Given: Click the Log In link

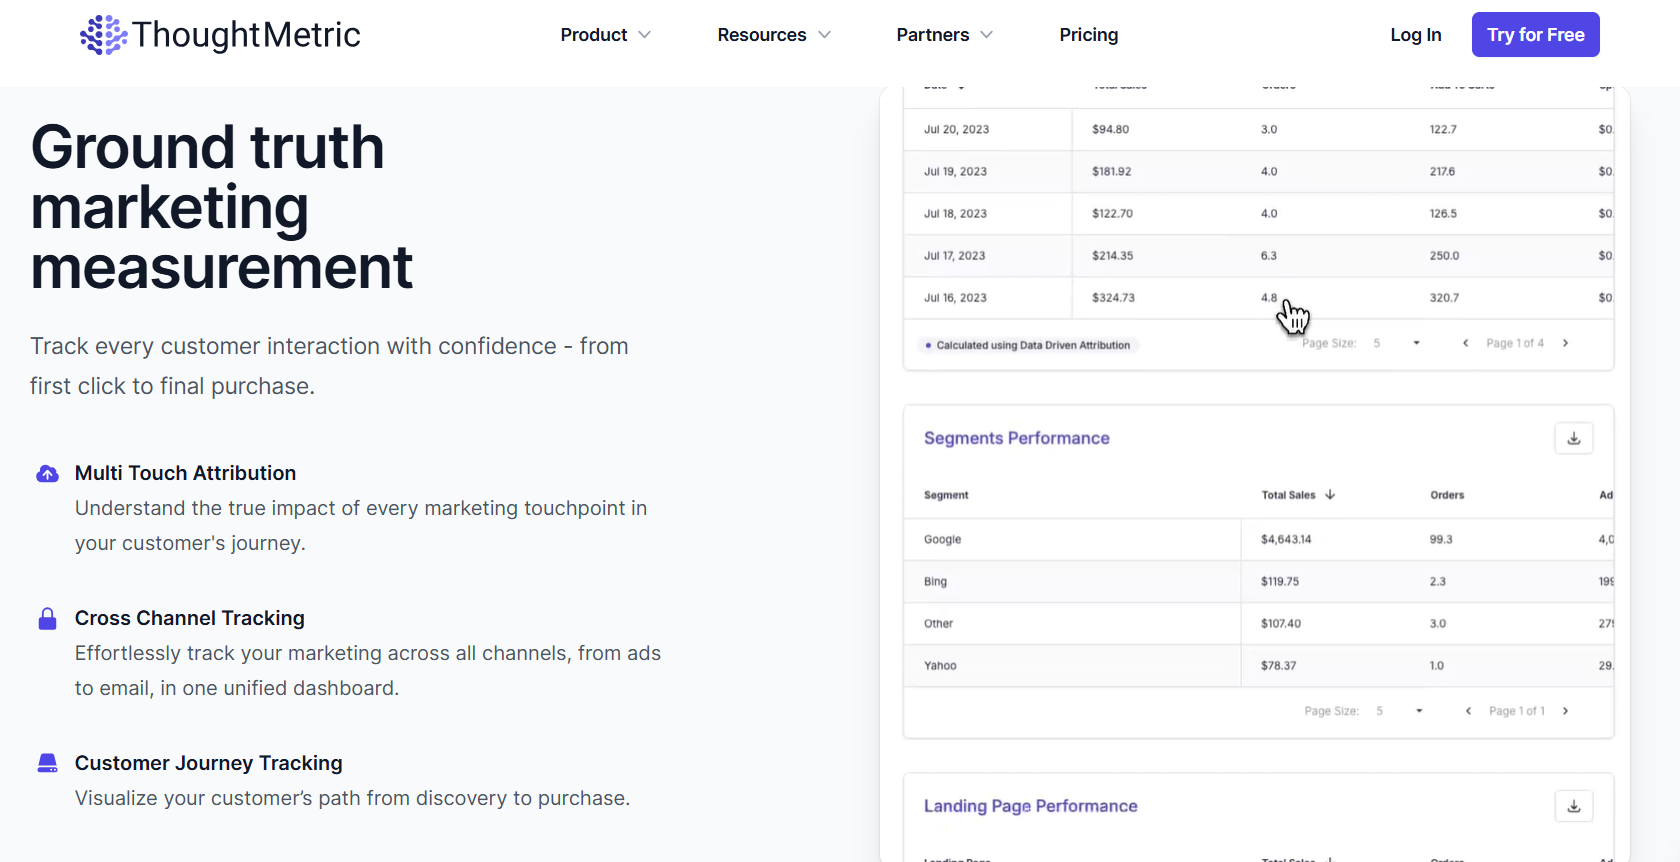Looking at the screenshot, I should click(x=1416, y=35).
